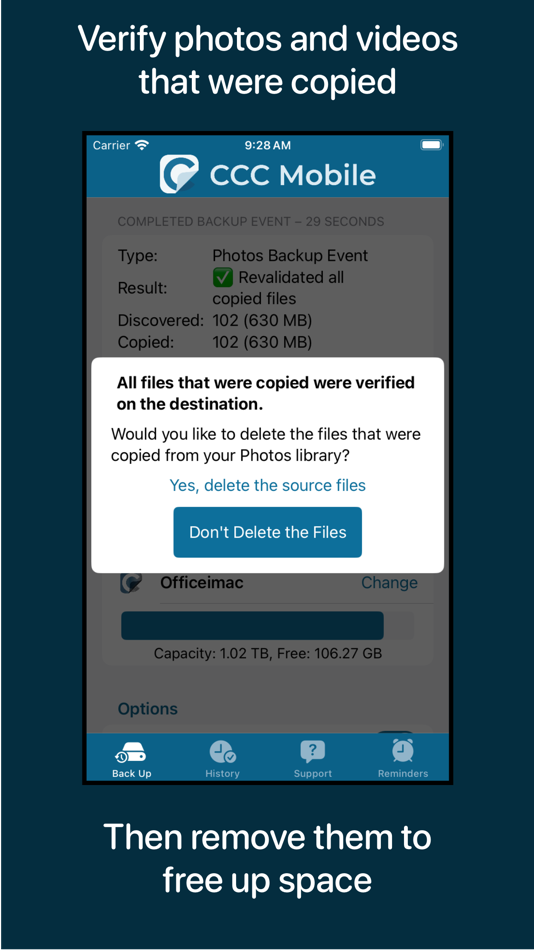534x950 pixels.
Task: Open the Back Up tab icon
Action: tap(131, 752)
